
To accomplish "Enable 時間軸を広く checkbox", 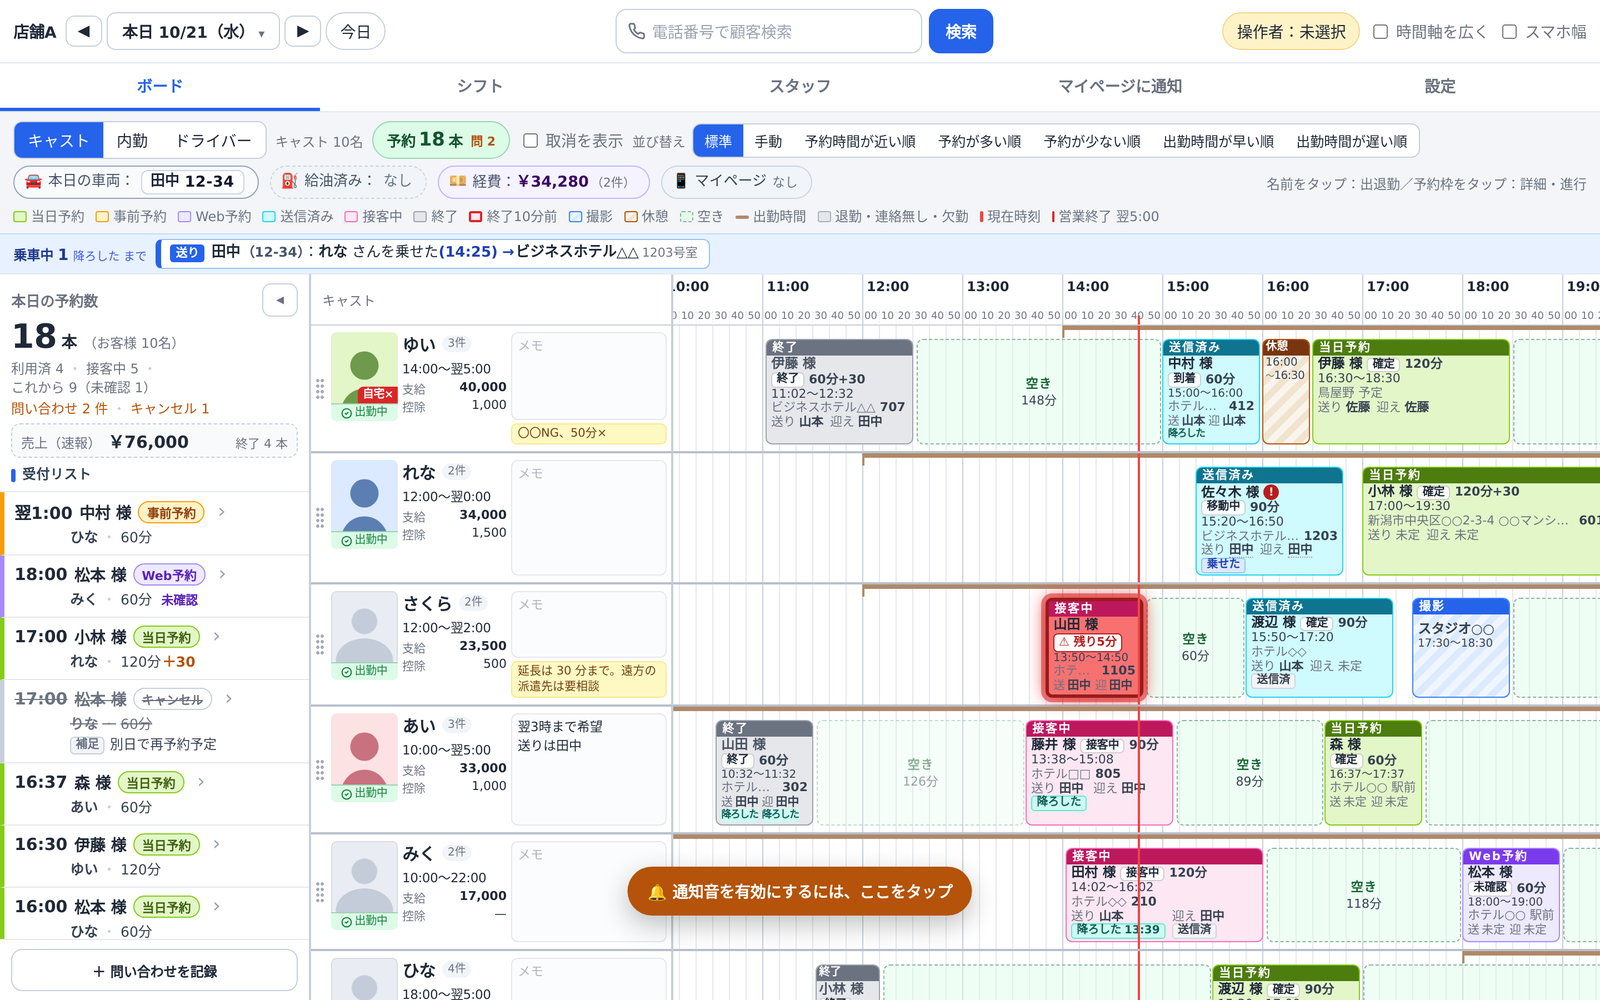I will (1380, 32).
